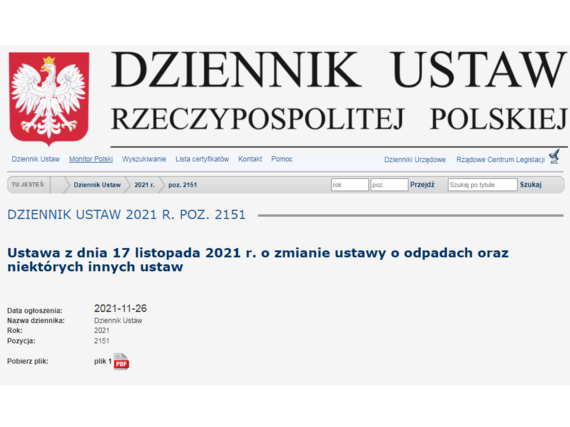
Task: Open the plik 1 file link
Action: coord(103,361)
